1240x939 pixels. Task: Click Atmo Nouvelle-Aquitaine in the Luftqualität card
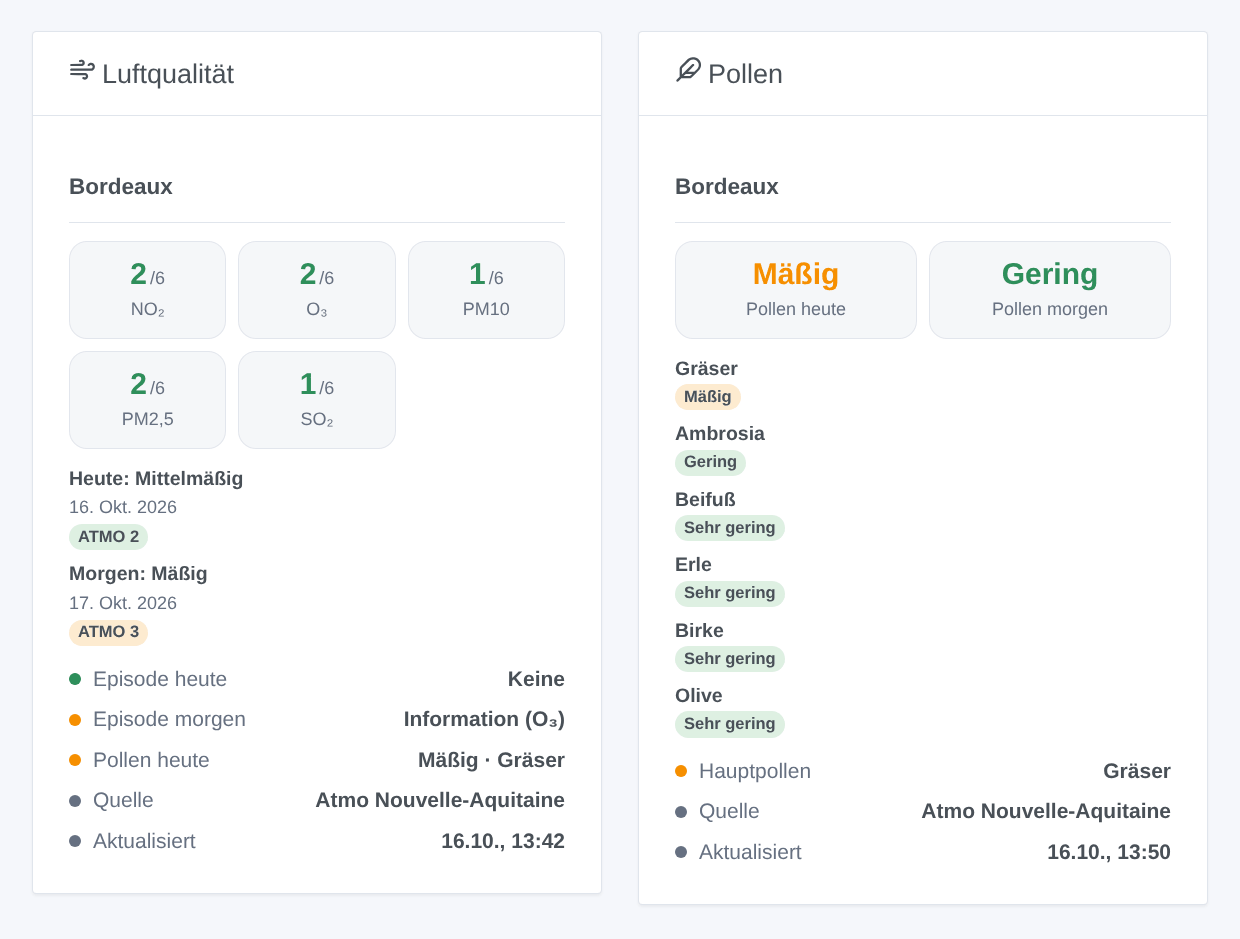point(440,800)
